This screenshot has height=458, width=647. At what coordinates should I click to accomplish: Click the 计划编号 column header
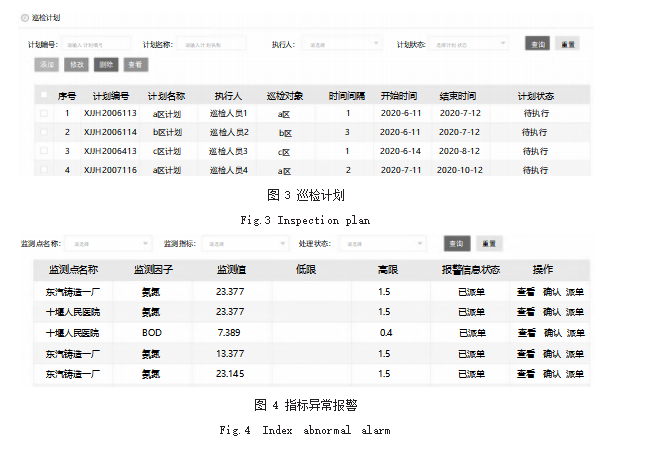tap(111, 96)
